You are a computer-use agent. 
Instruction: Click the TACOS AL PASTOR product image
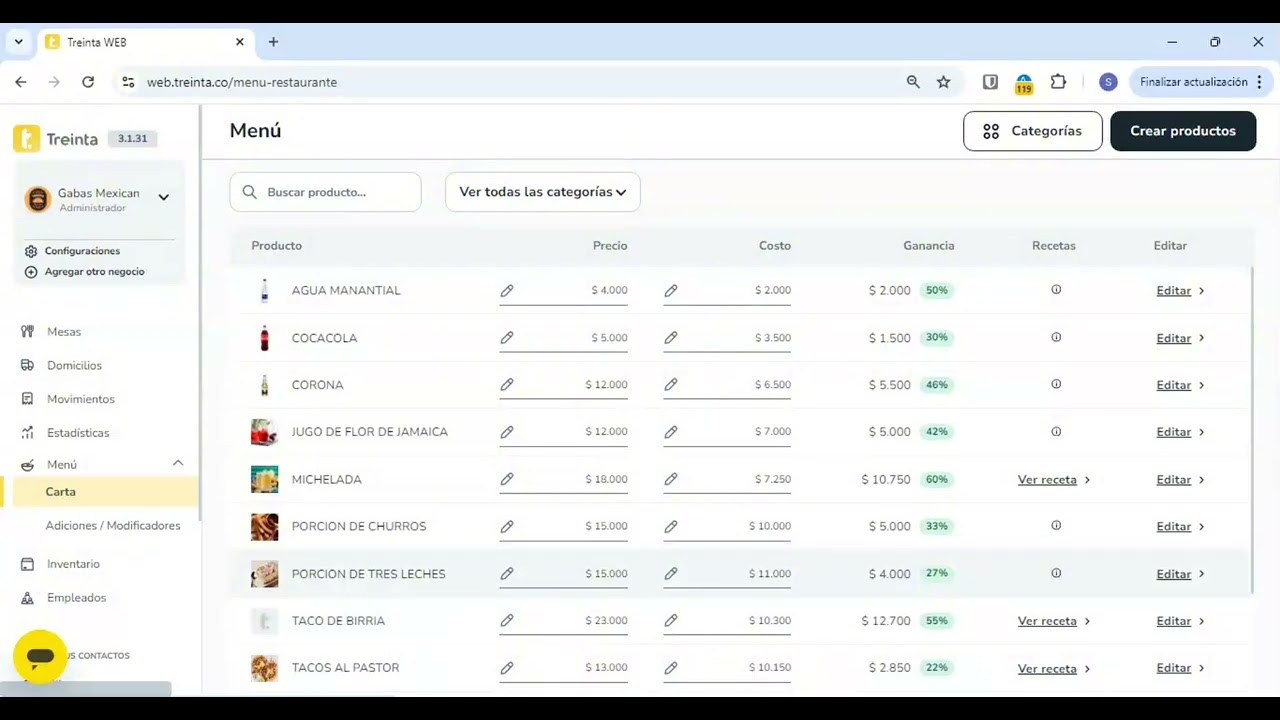264,668
